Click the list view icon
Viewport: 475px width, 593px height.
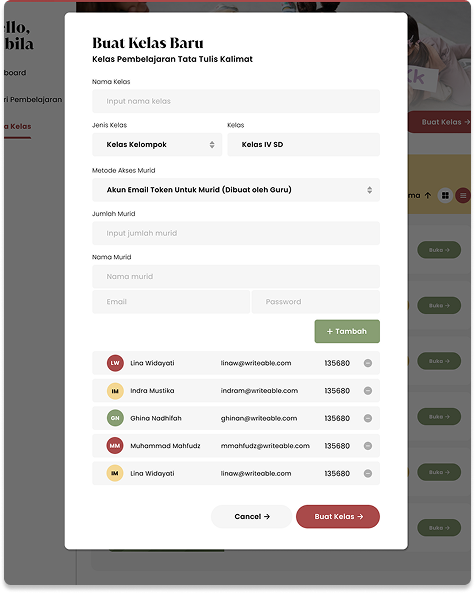coord(463,196)
